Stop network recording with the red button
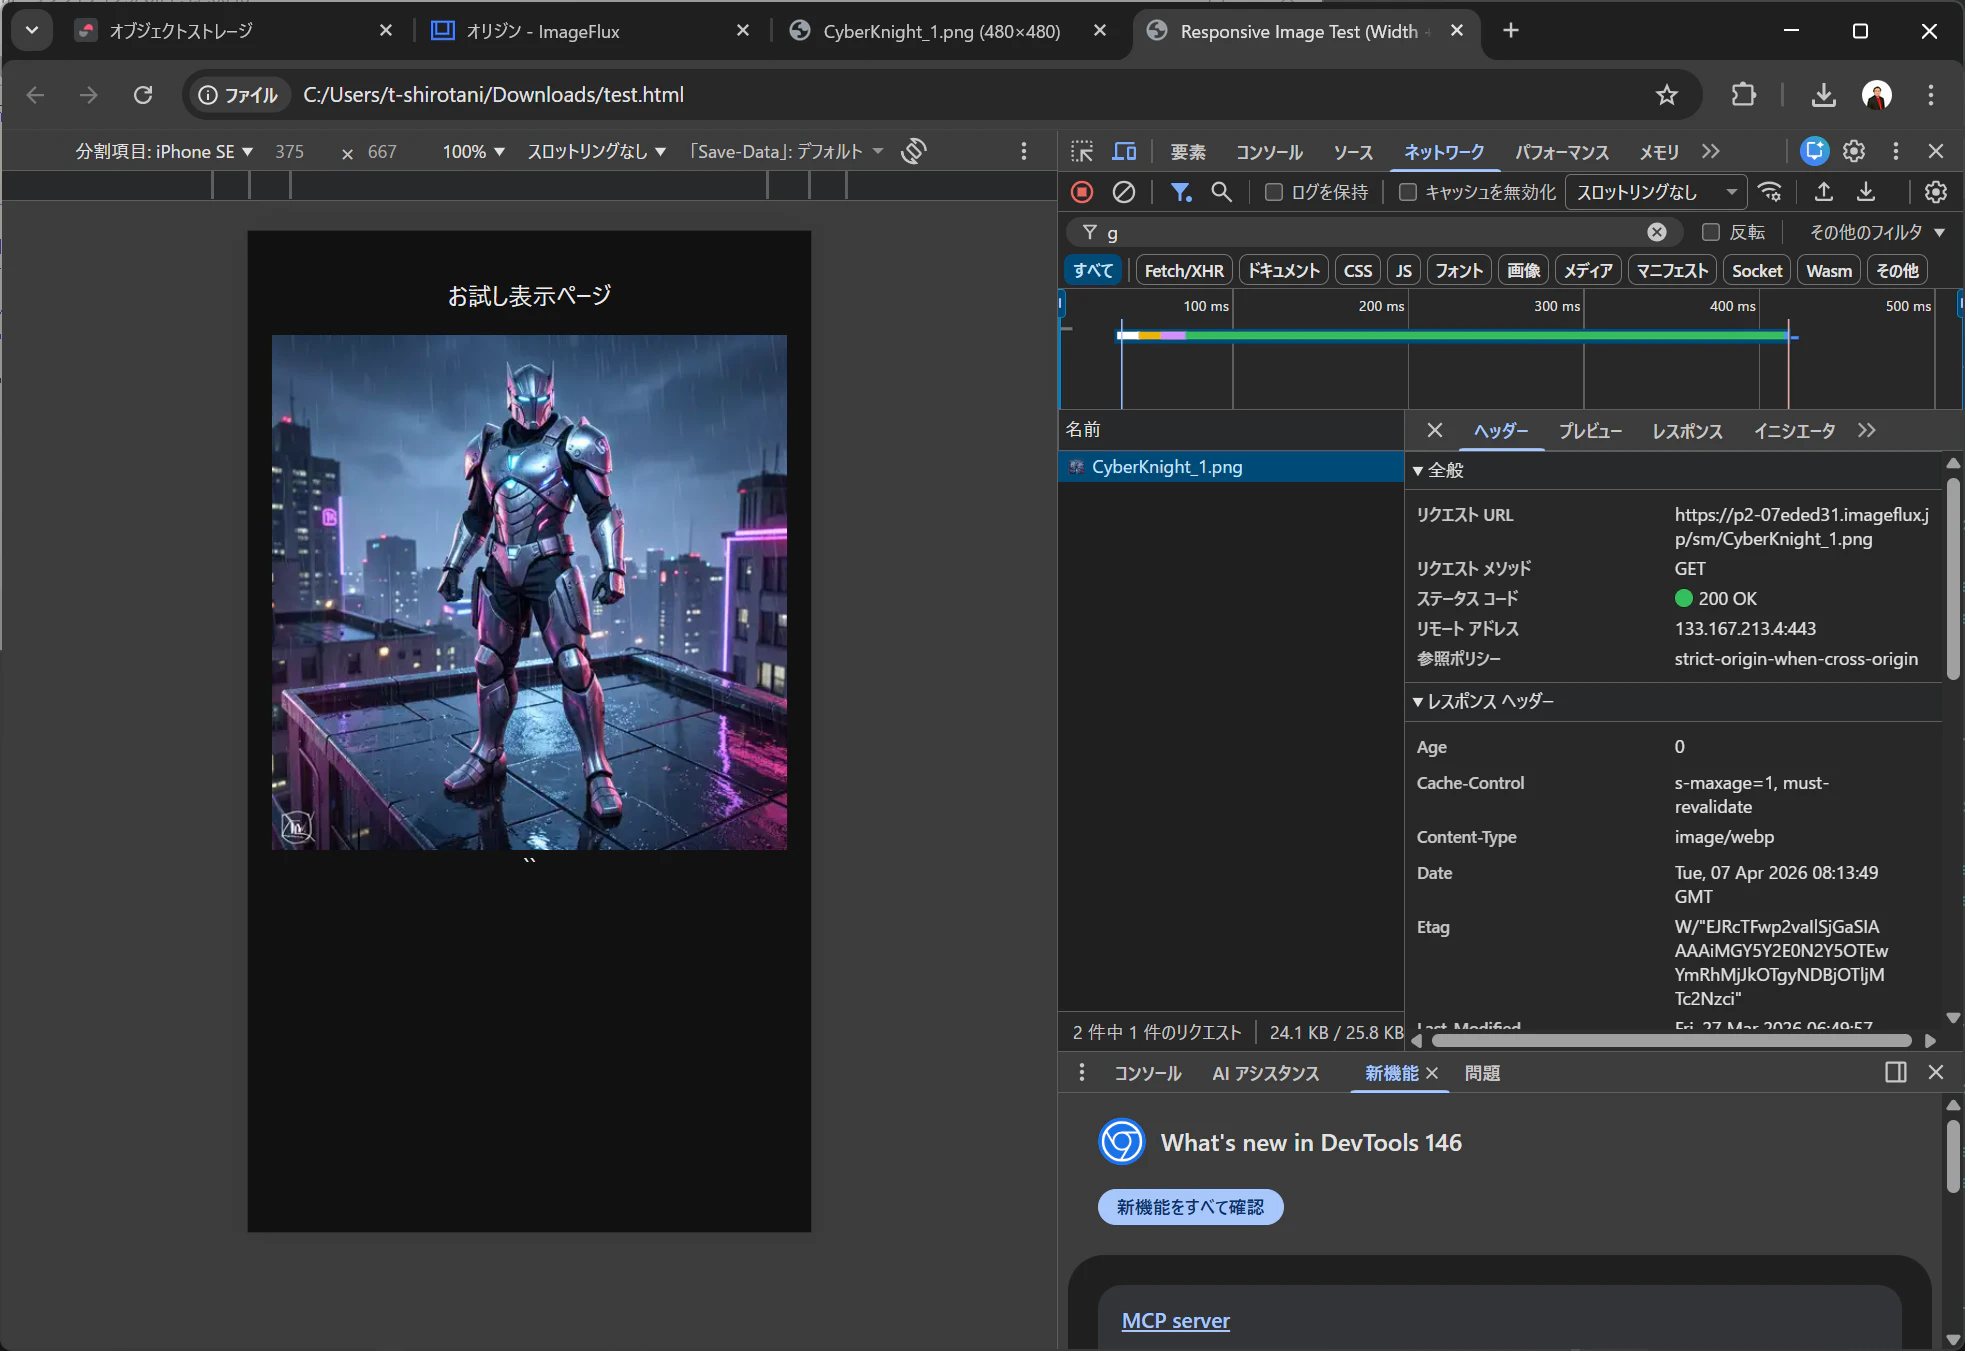The image size is (1965, 1351). (1082, 192)
